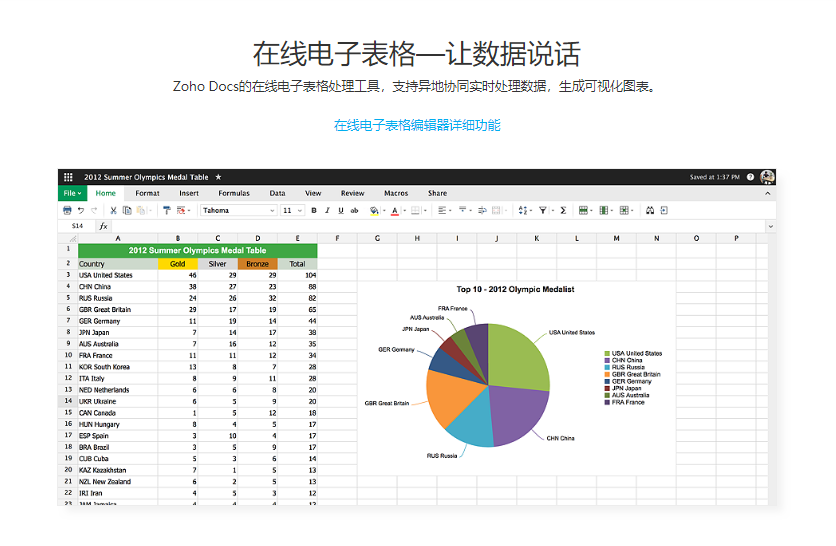Open the Share tab

[x=437, y=193]
